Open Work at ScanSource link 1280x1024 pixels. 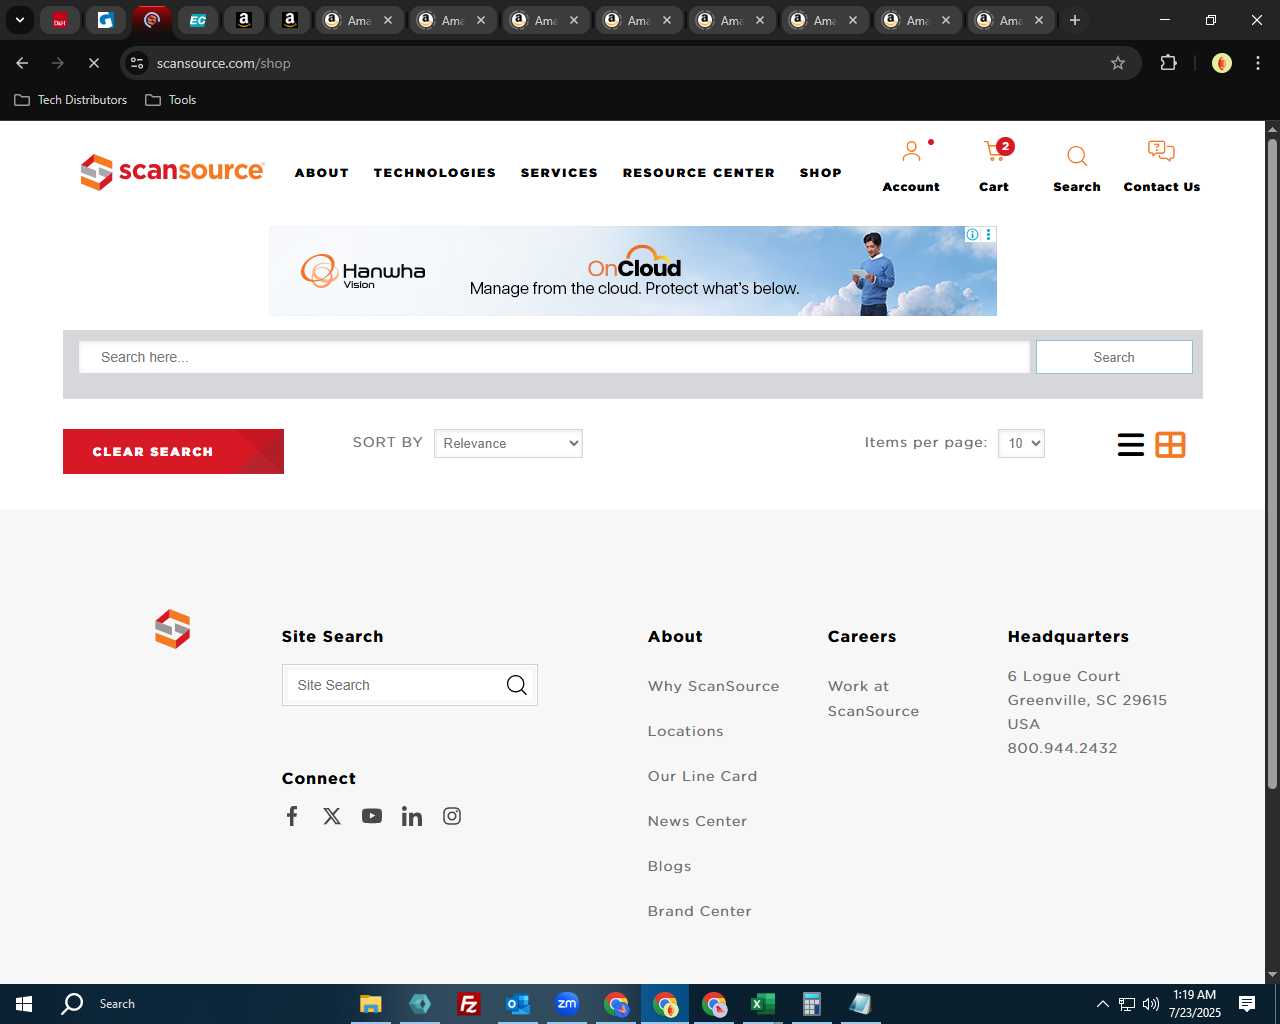pyautogui.click(x=873, y=698)
